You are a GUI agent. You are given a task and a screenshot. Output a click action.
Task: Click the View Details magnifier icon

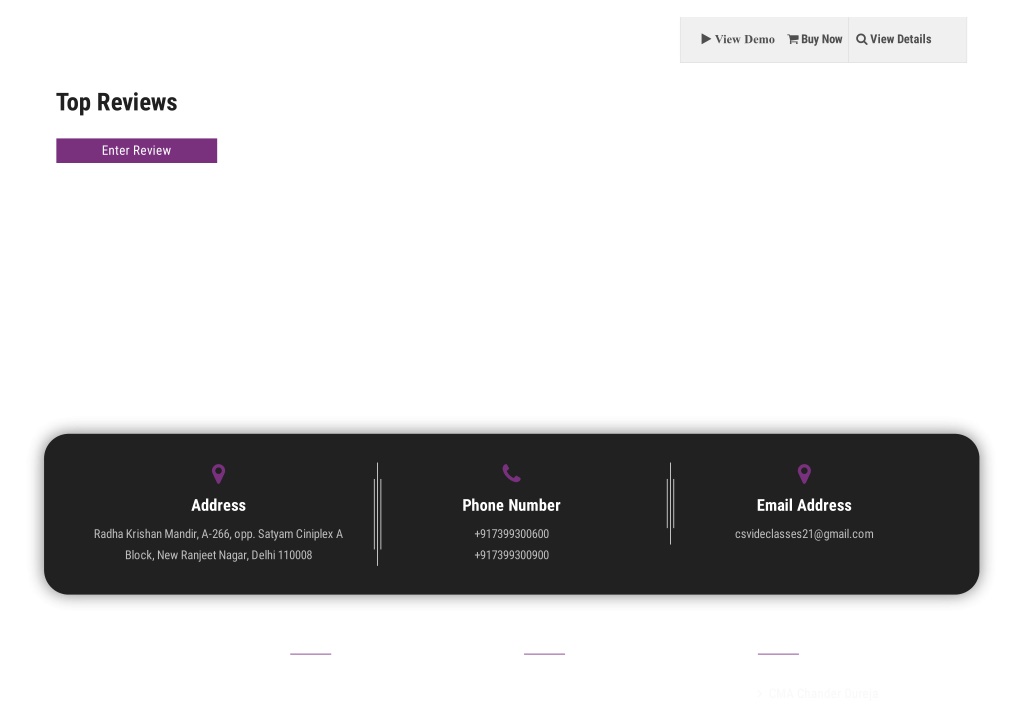(x=861, y=39)
